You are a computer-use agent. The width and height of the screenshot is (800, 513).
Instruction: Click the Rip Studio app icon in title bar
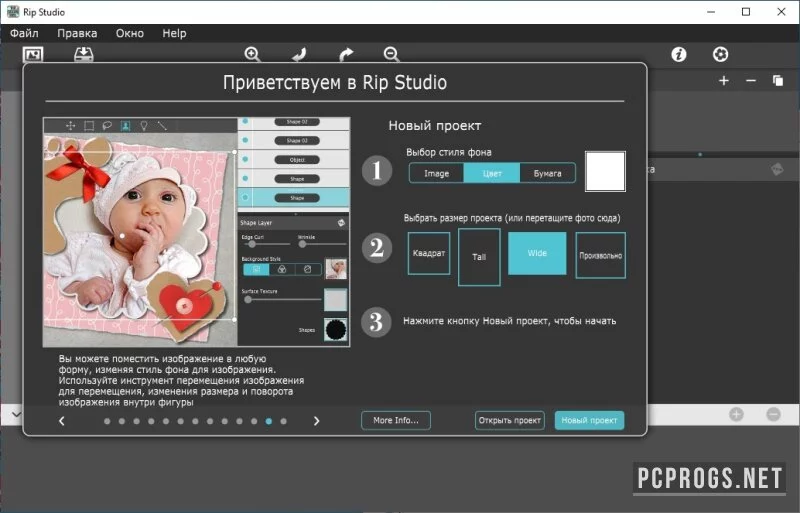13,12
